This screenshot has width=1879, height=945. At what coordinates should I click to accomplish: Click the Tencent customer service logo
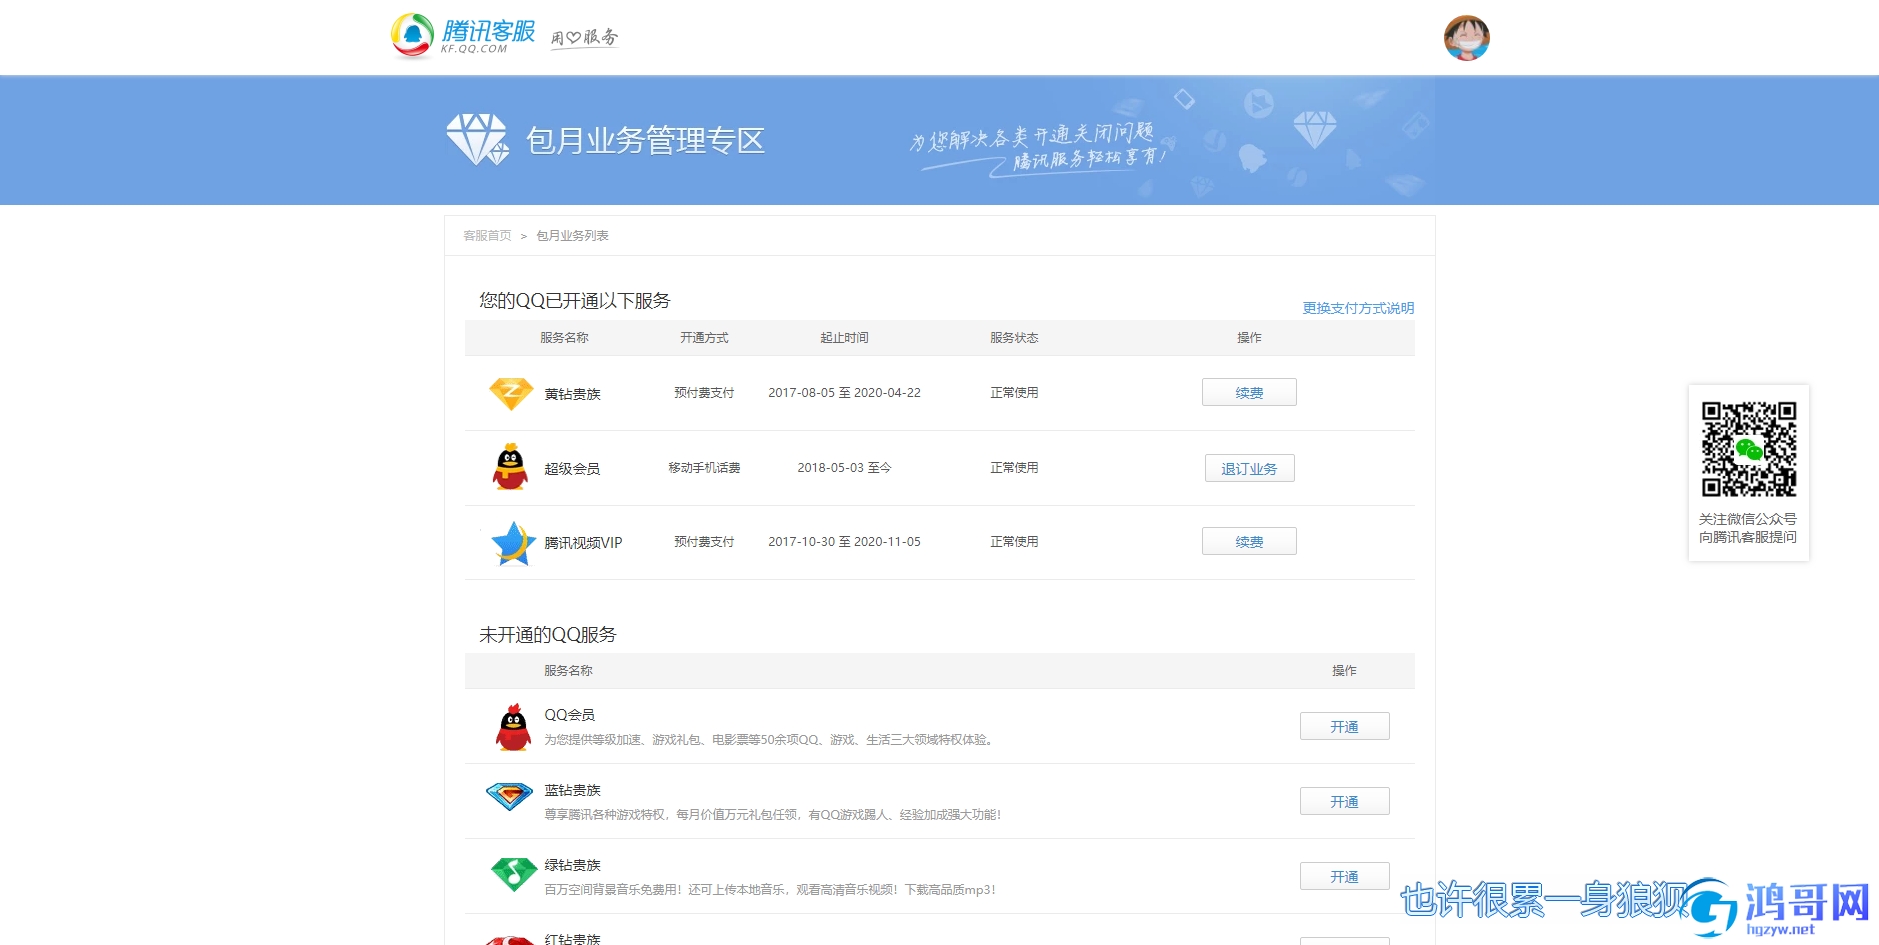click(463, 36)
